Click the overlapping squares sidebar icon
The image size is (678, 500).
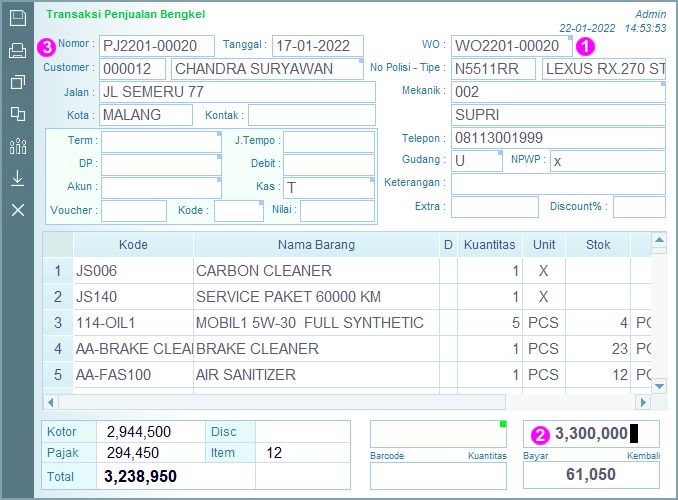point(17,114)
